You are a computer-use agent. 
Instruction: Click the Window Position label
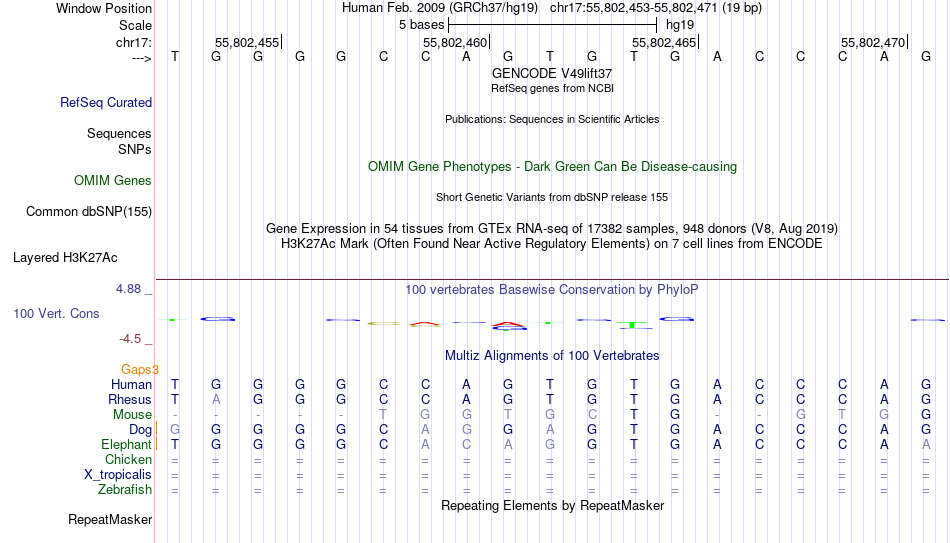(x=104, y=8)
